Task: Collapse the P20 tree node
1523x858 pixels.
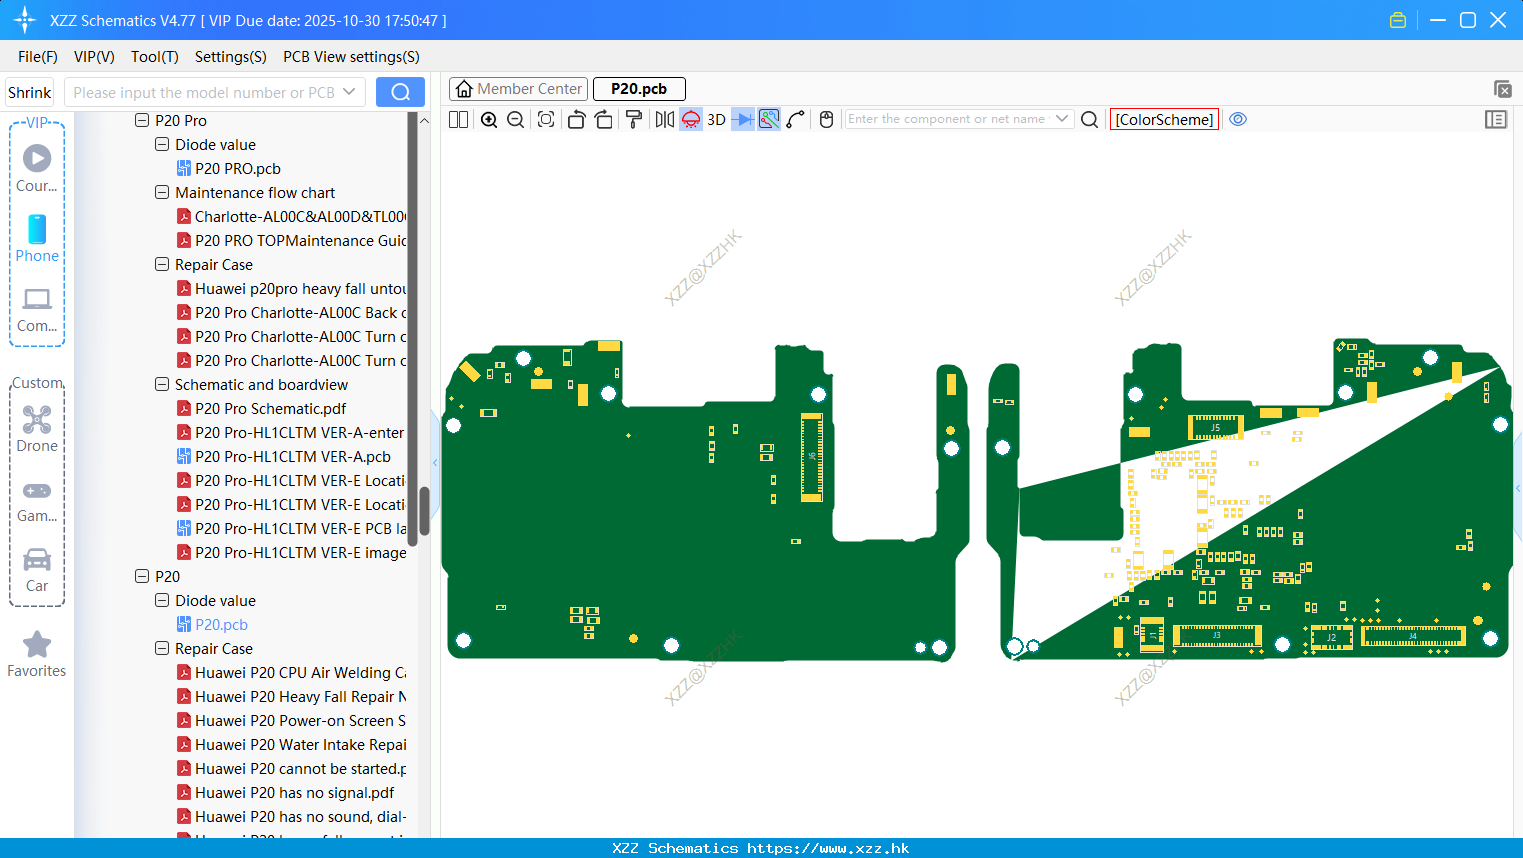Action: [x=142, y=576]
